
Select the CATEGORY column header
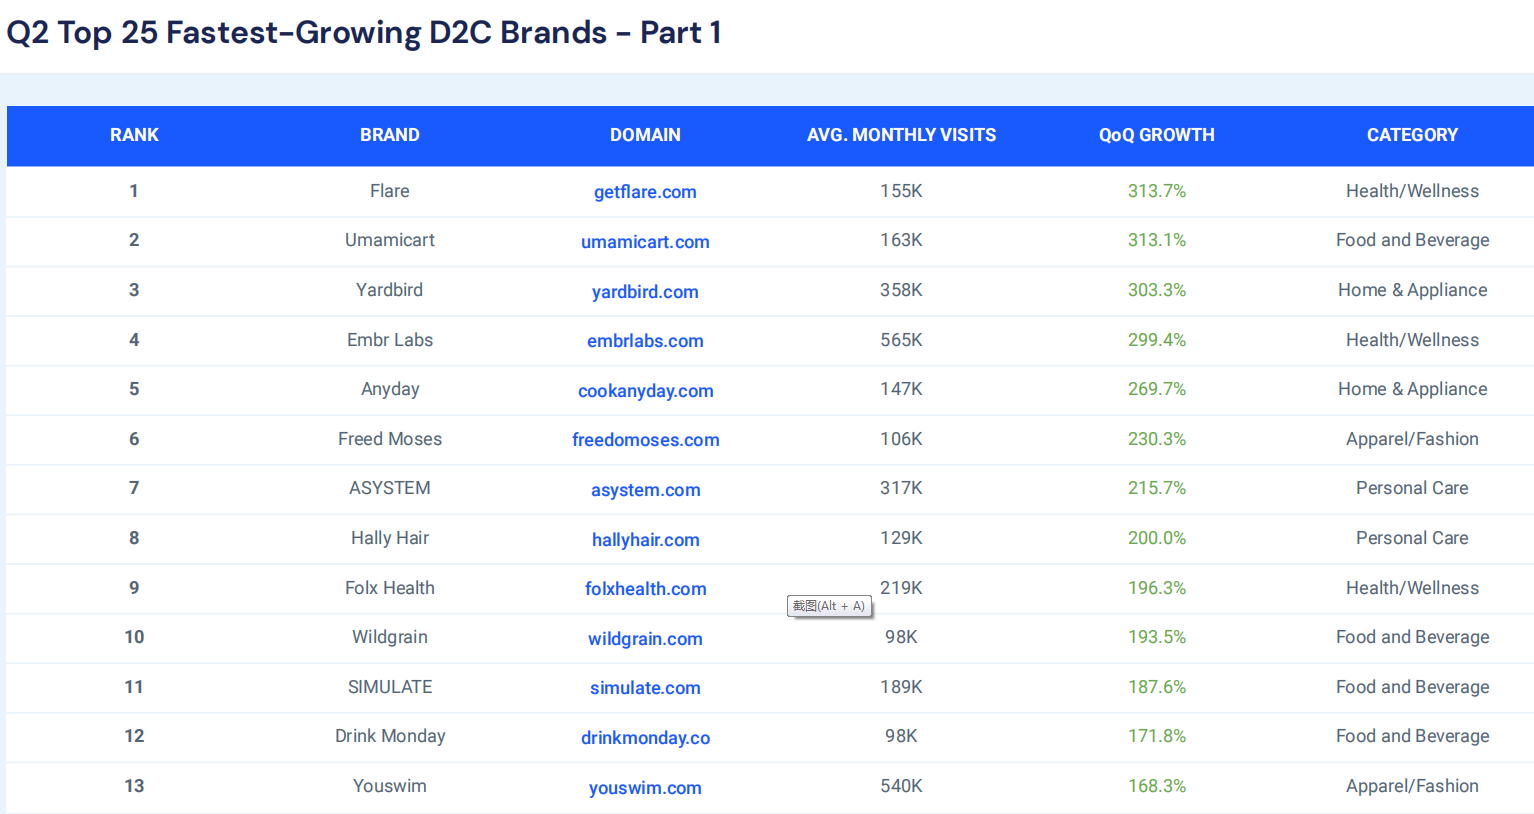1412,135
